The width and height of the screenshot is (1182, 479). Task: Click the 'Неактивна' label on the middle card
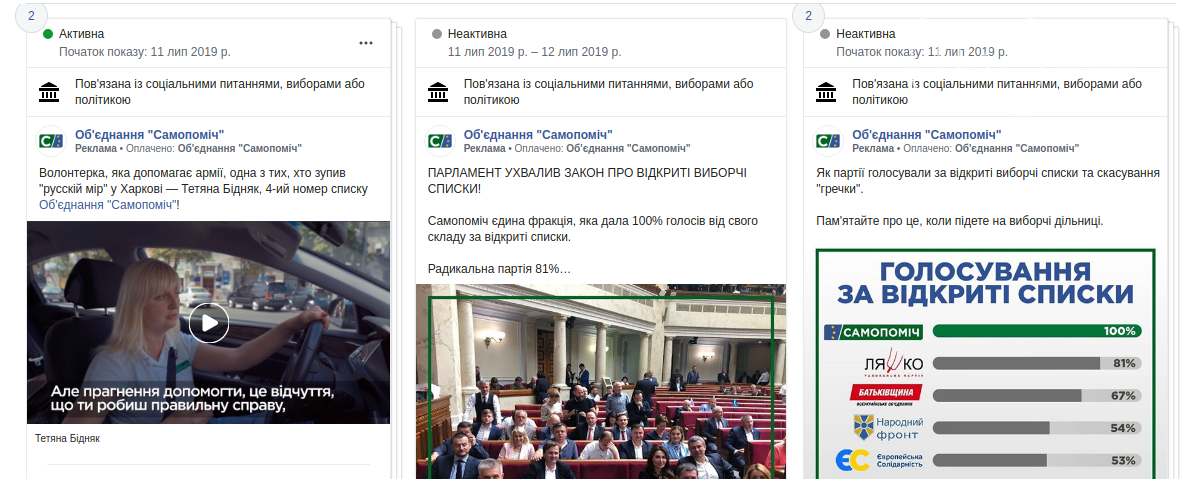coord(477,34)
